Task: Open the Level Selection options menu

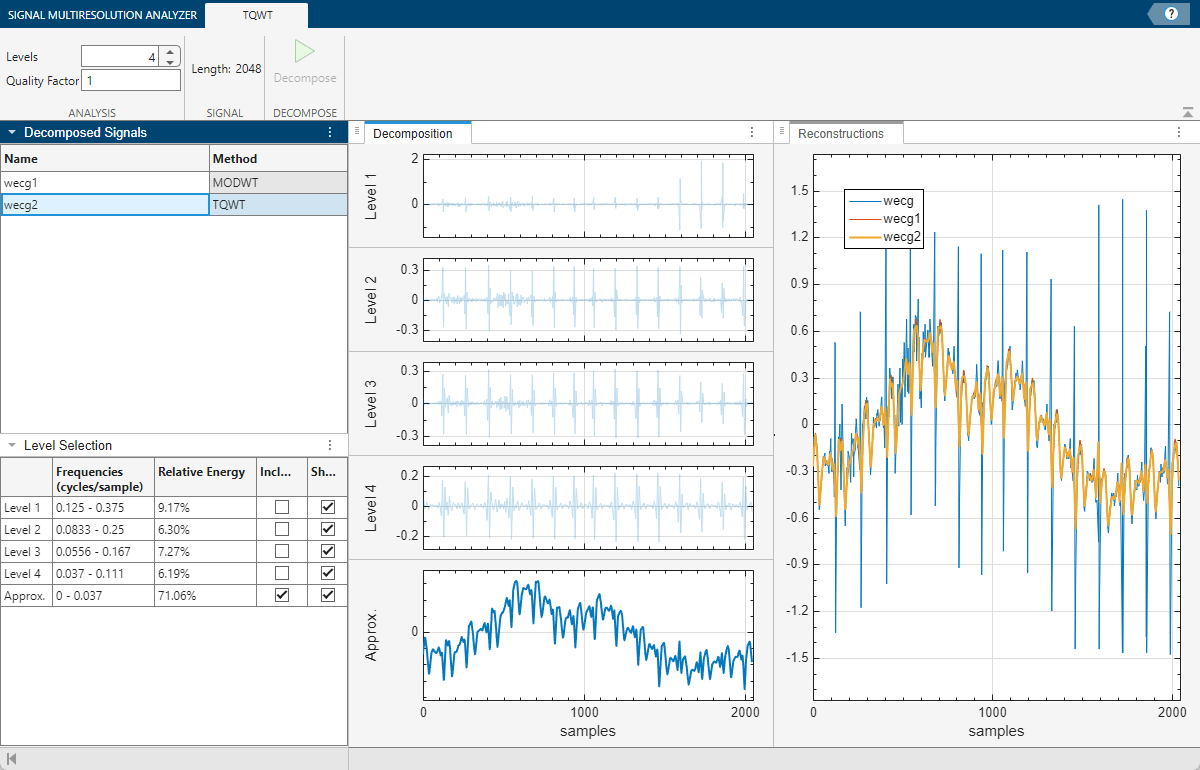Action: click(332, 445)
